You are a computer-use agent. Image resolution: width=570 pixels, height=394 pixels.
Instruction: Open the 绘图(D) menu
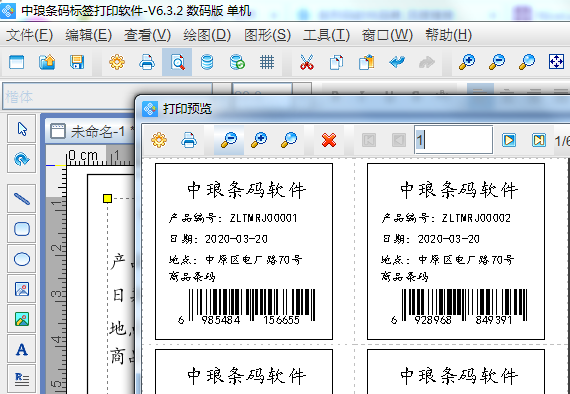(x=207, y=35)
